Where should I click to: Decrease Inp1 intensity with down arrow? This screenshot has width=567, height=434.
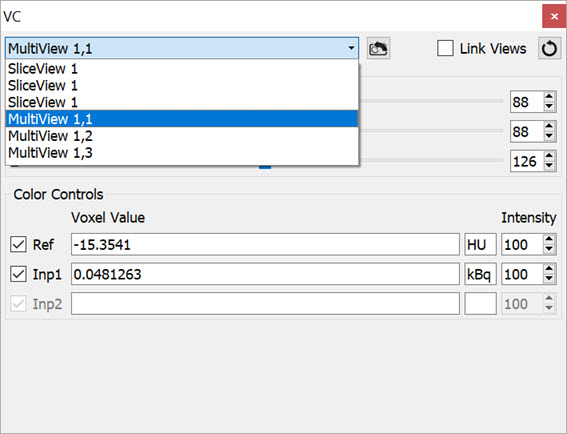coord(549,279)
